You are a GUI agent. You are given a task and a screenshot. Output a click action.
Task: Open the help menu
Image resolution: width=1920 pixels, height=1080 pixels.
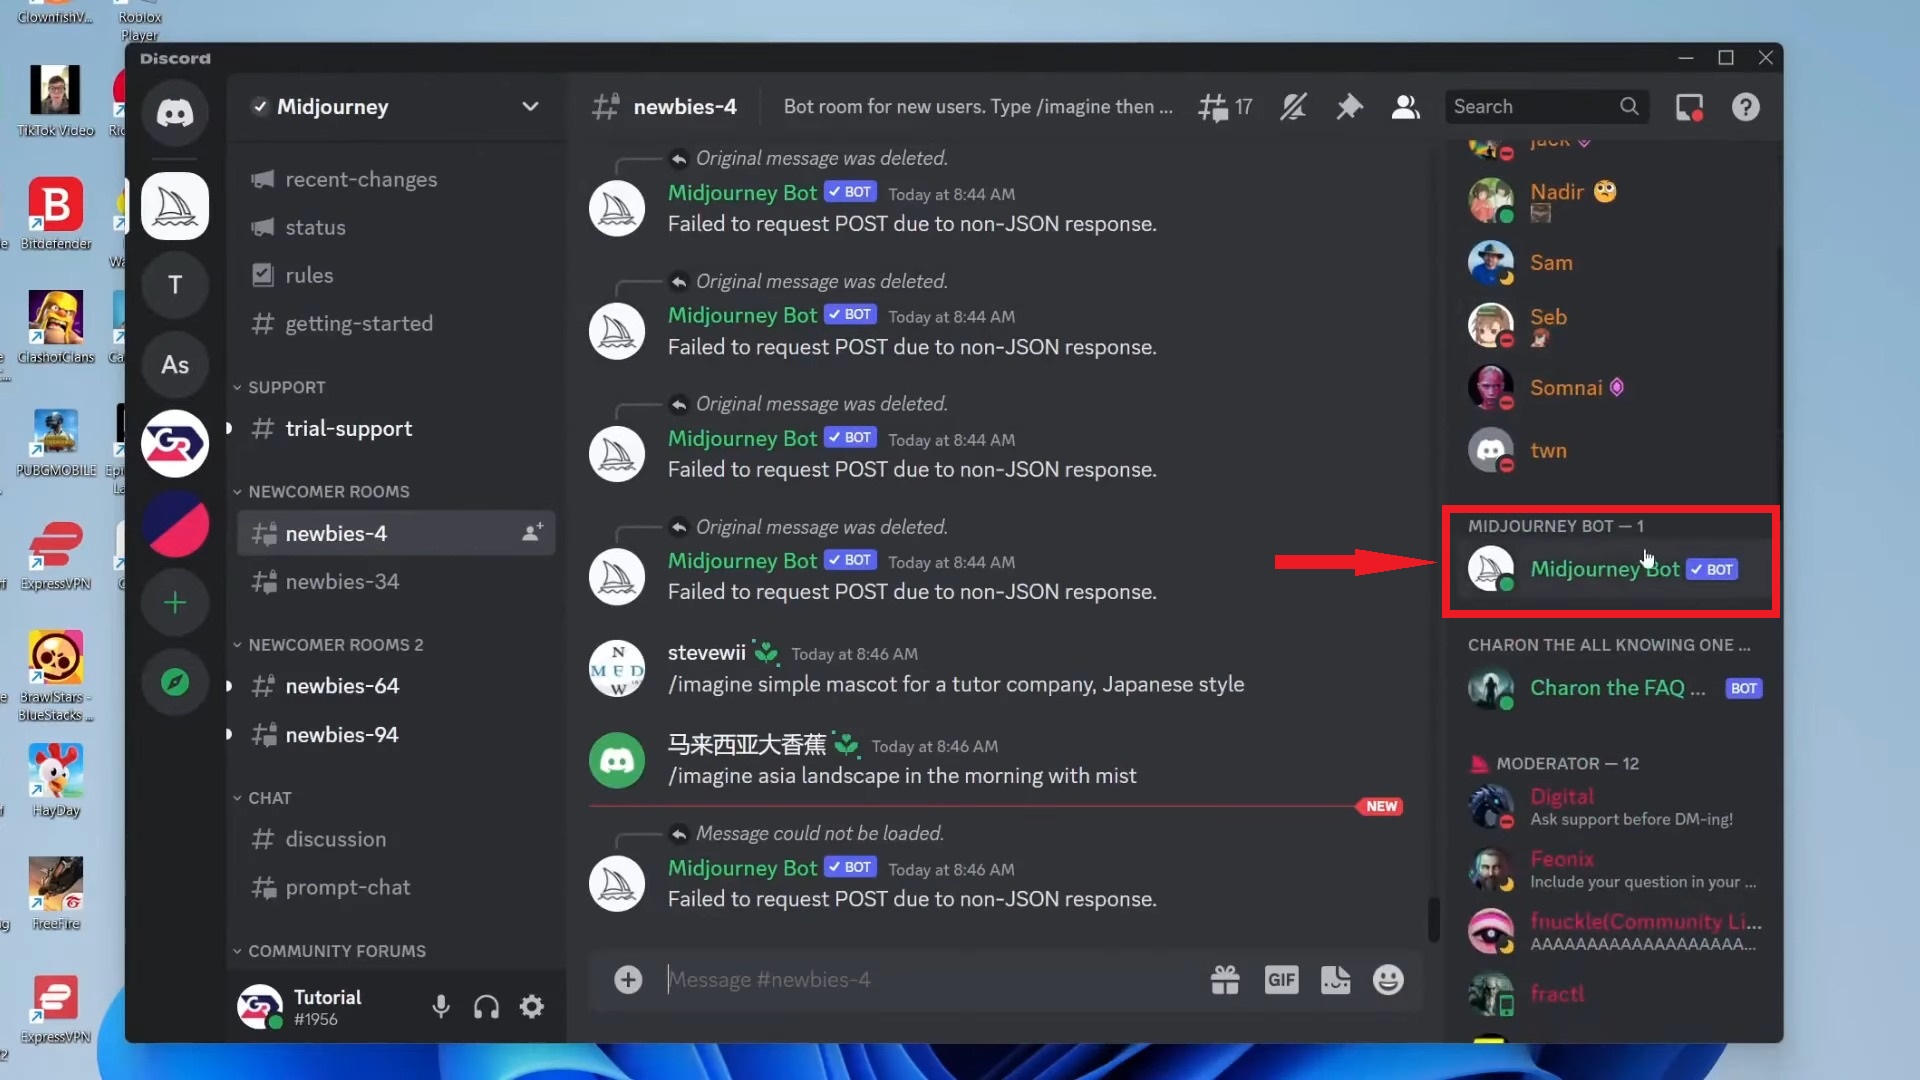(x=1745, y=107)
